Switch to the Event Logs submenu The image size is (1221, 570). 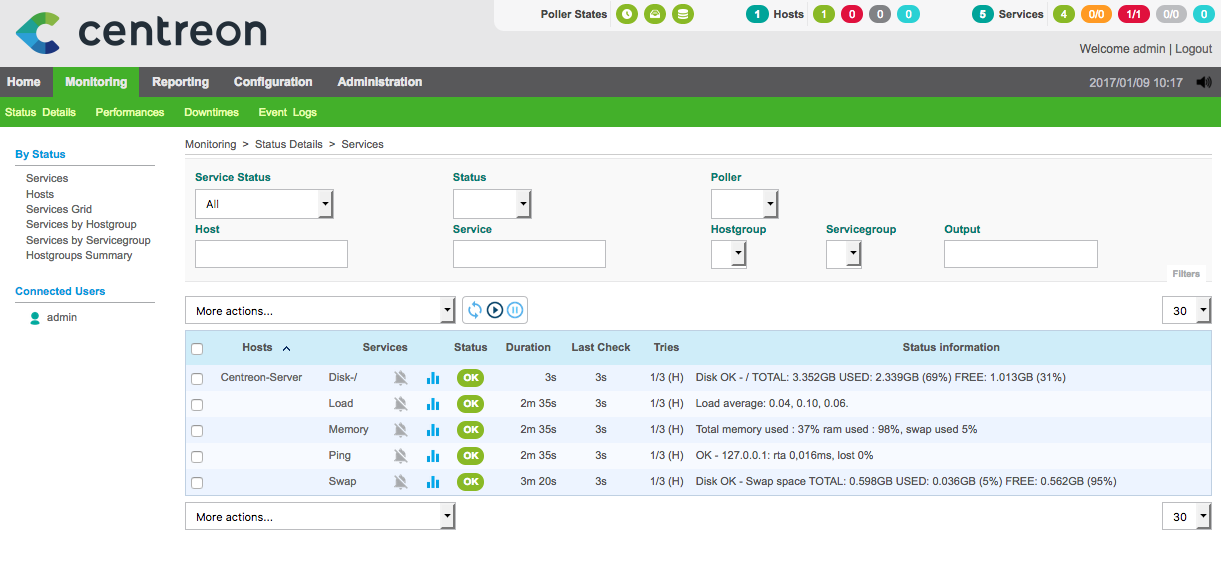[x=287, y=113]
